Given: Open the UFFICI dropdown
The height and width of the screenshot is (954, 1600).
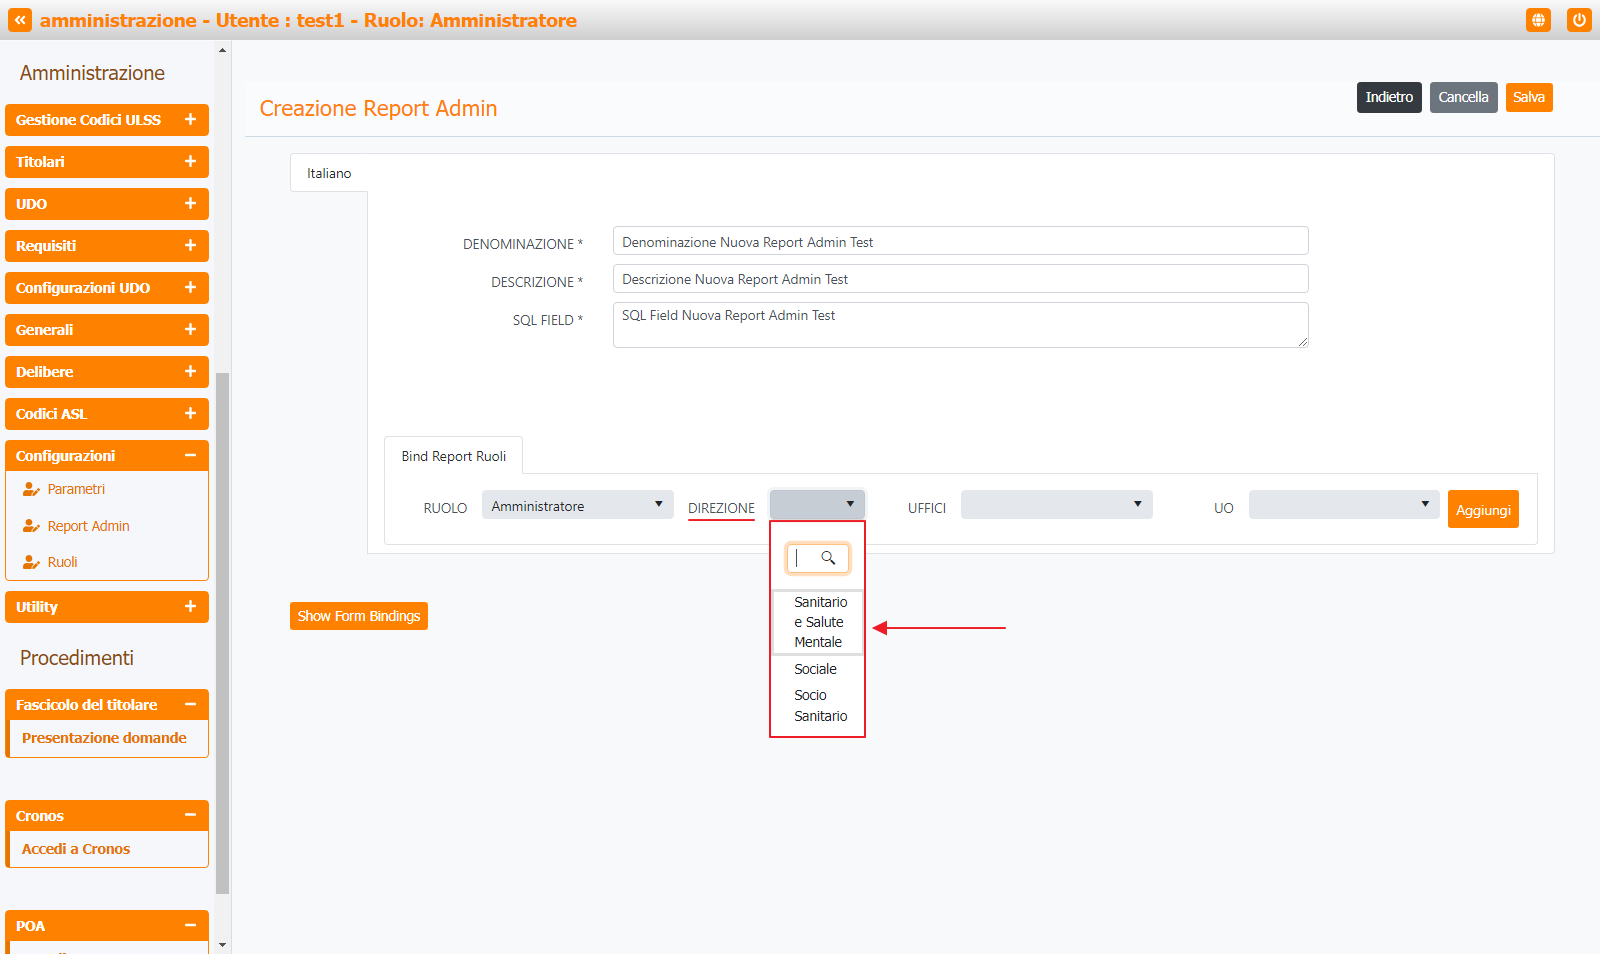Looking at the screenshot, I should coord(1056,505).
